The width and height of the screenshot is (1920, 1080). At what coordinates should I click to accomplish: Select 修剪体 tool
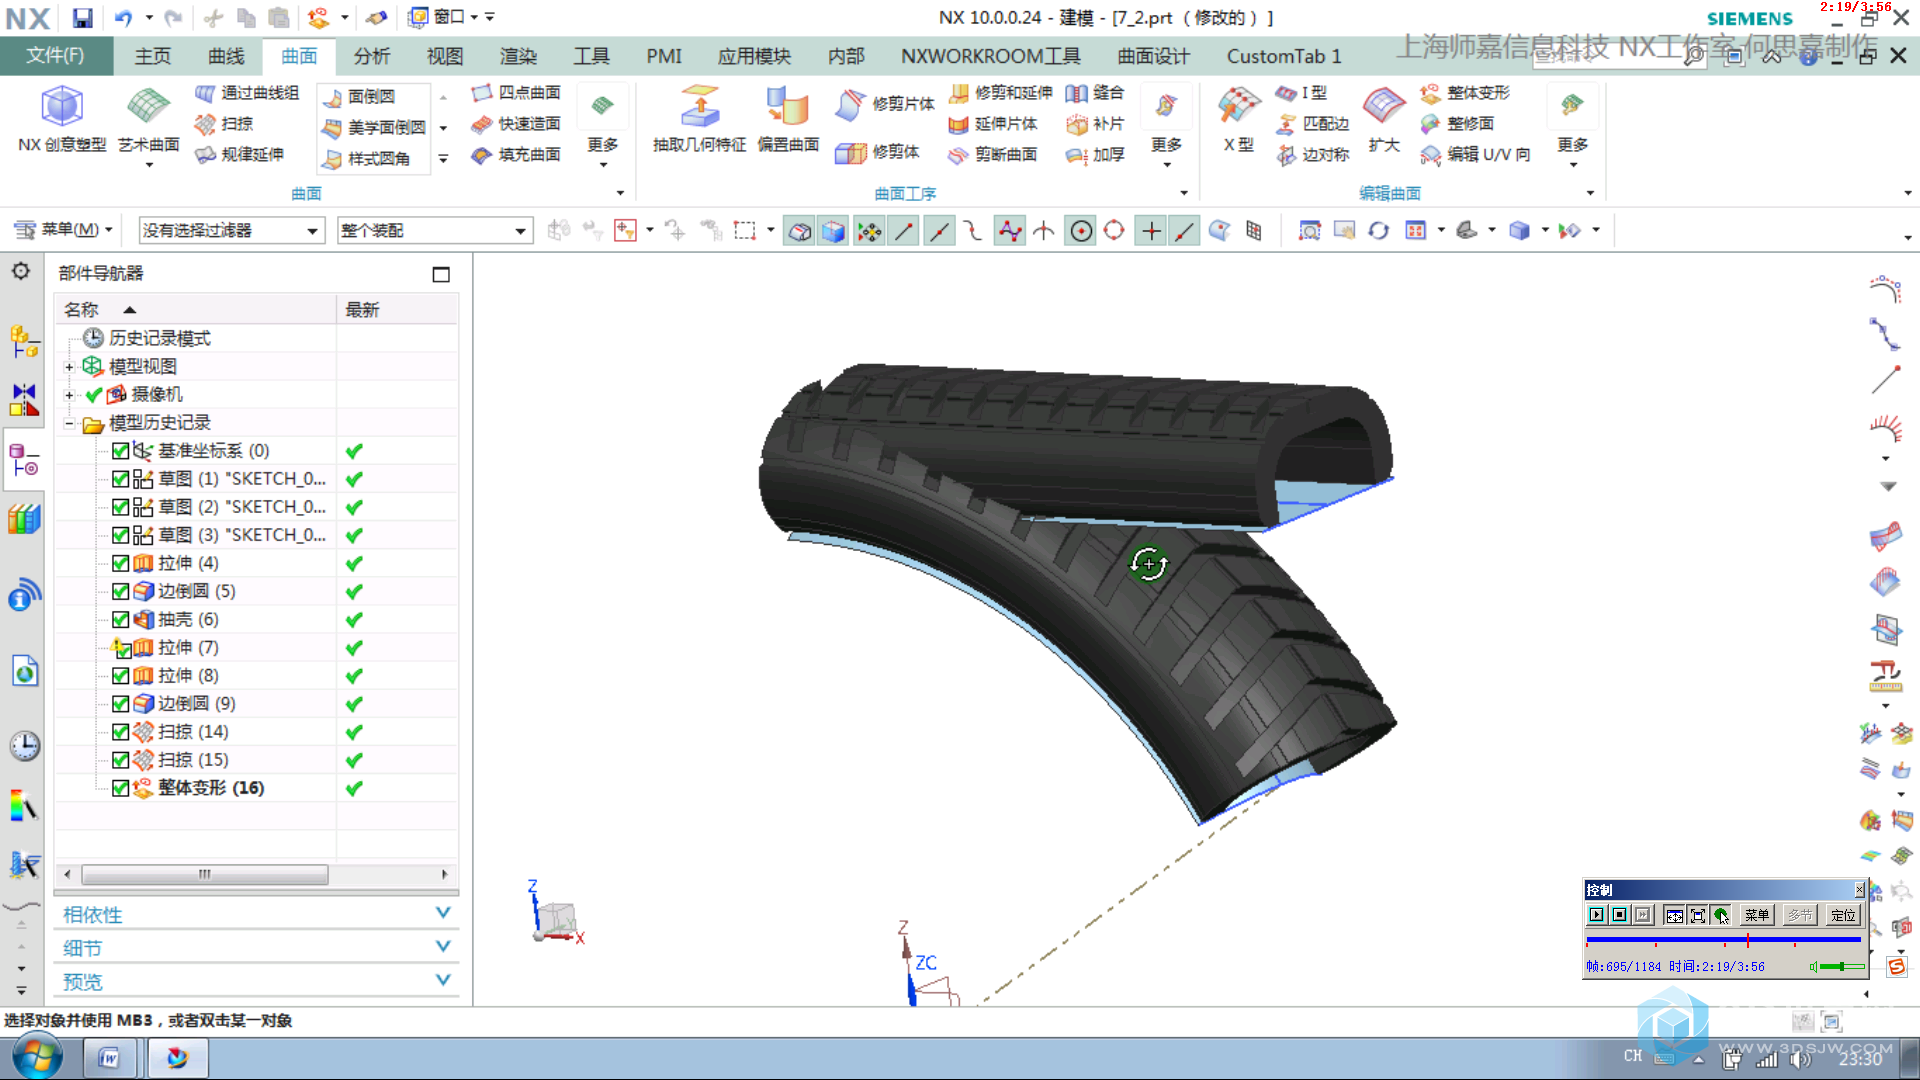tap(877, 152)
